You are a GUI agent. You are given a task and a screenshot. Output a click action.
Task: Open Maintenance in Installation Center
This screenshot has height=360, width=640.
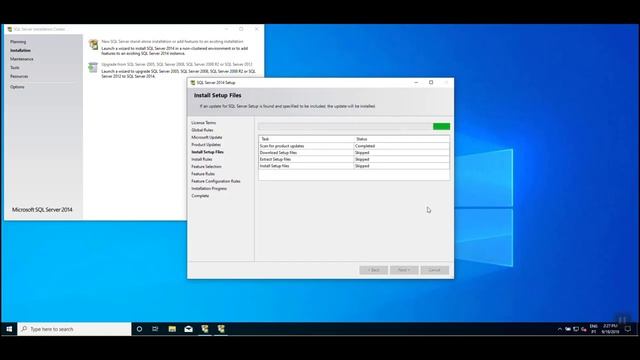22,59
